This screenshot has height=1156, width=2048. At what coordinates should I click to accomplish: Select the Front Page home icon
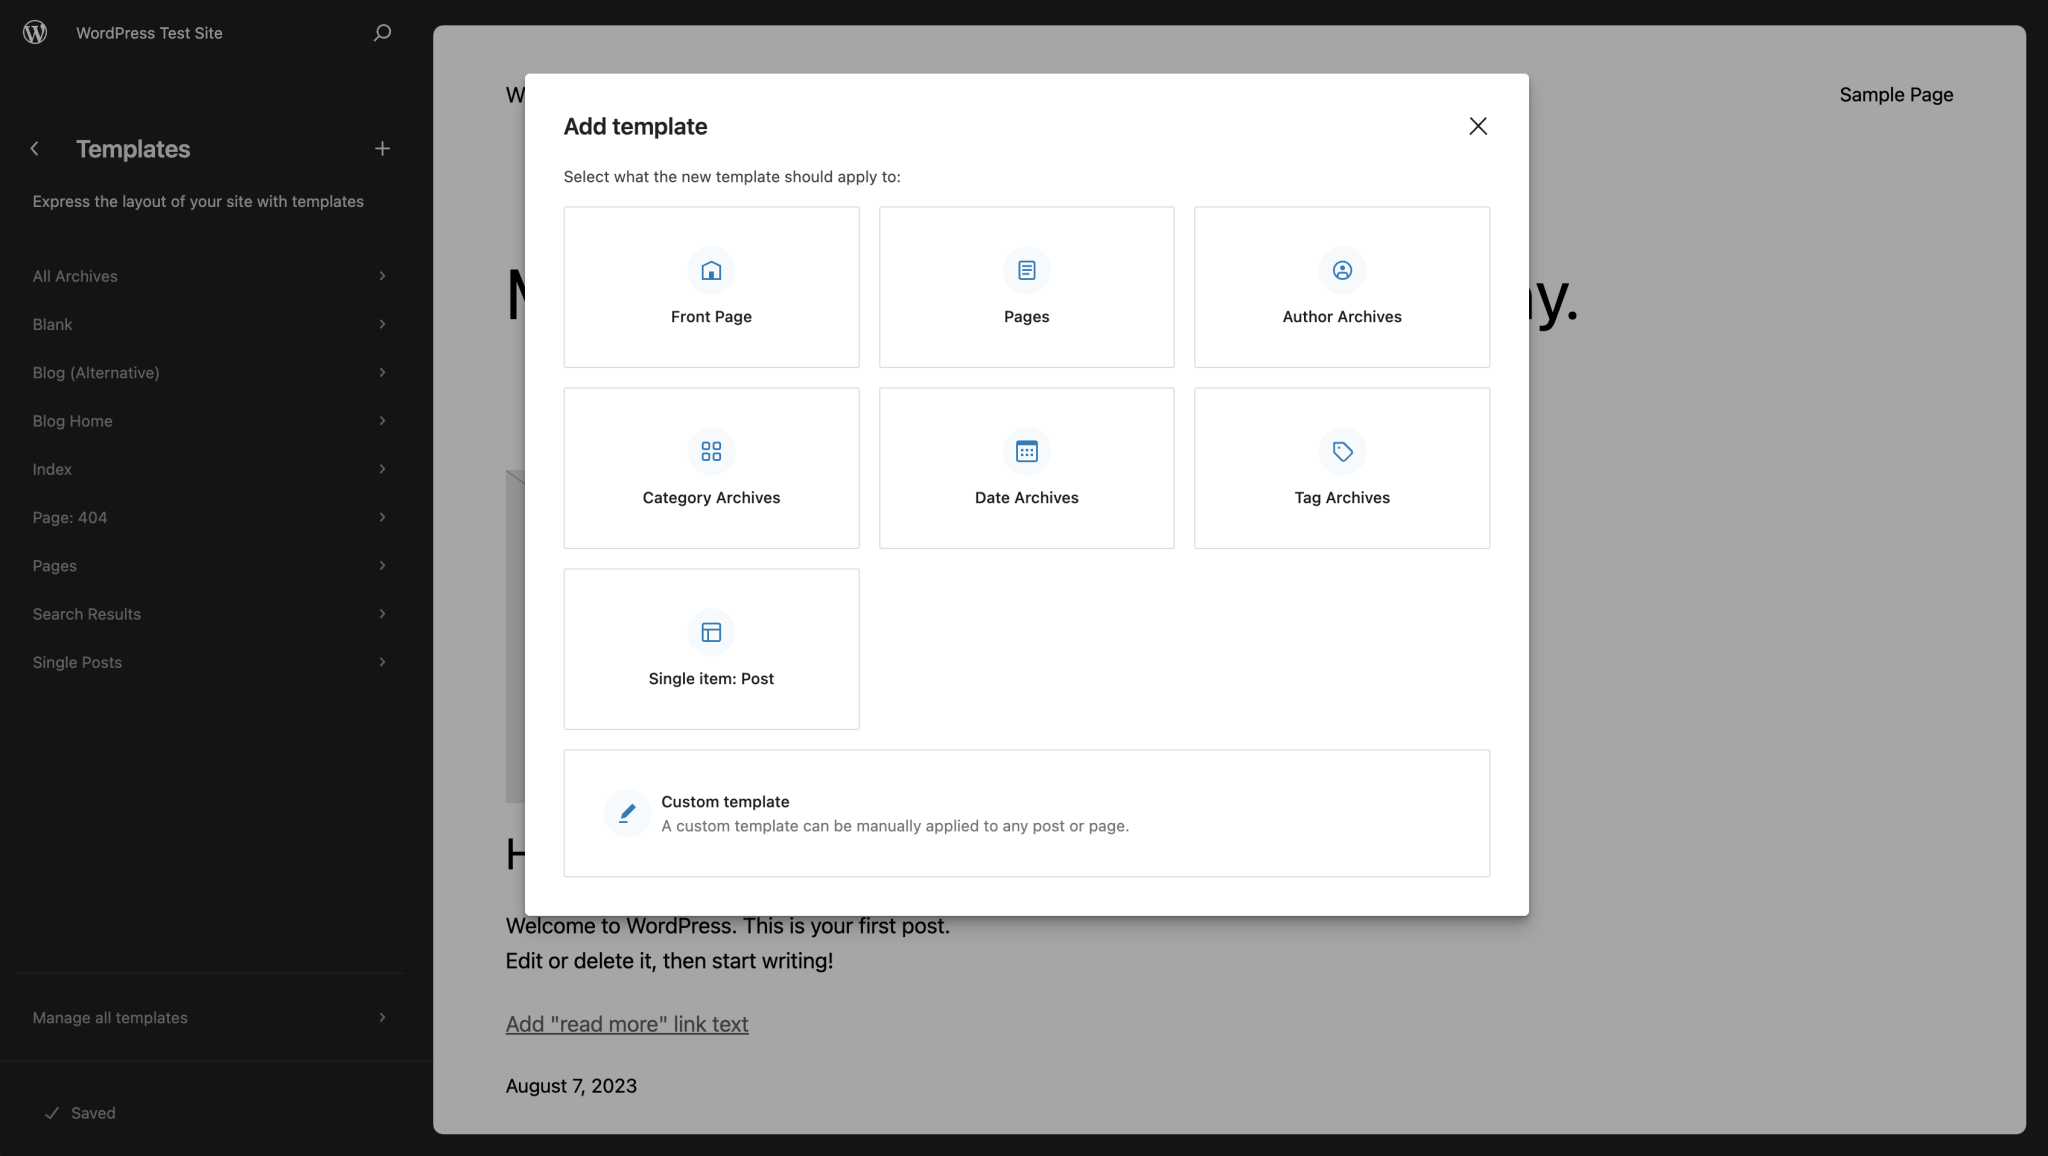click(x=711, y=270)
